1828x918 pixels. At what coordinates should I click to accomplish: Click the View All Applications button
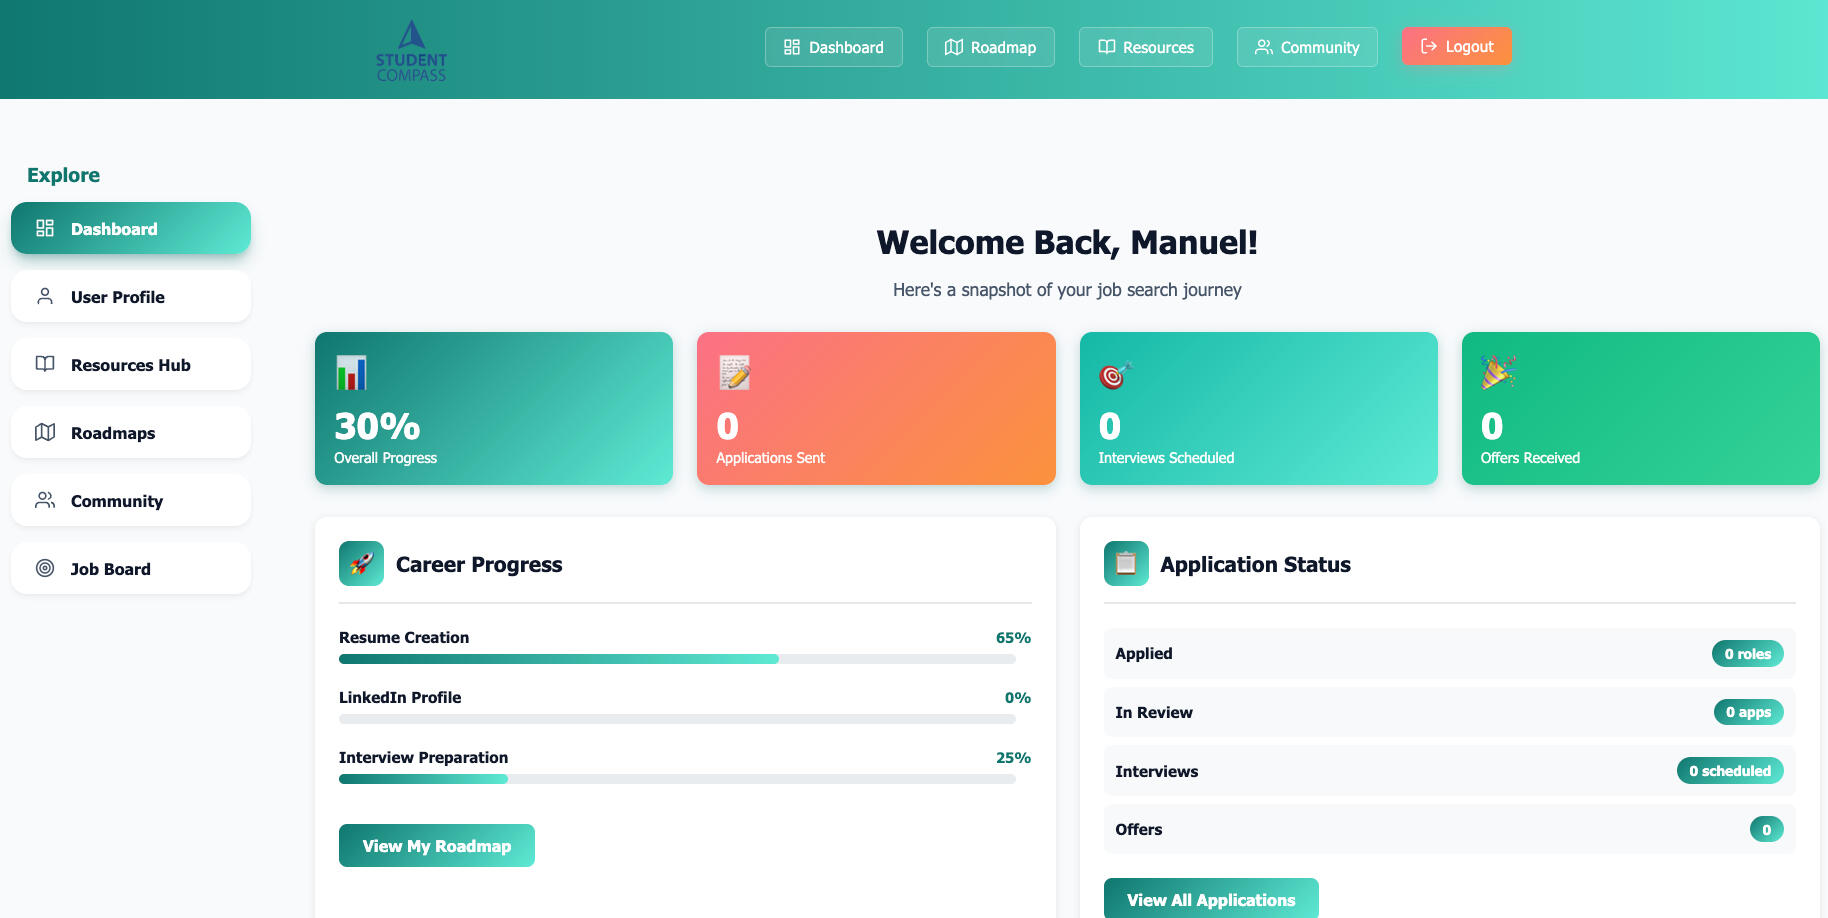coord(1210,899)
